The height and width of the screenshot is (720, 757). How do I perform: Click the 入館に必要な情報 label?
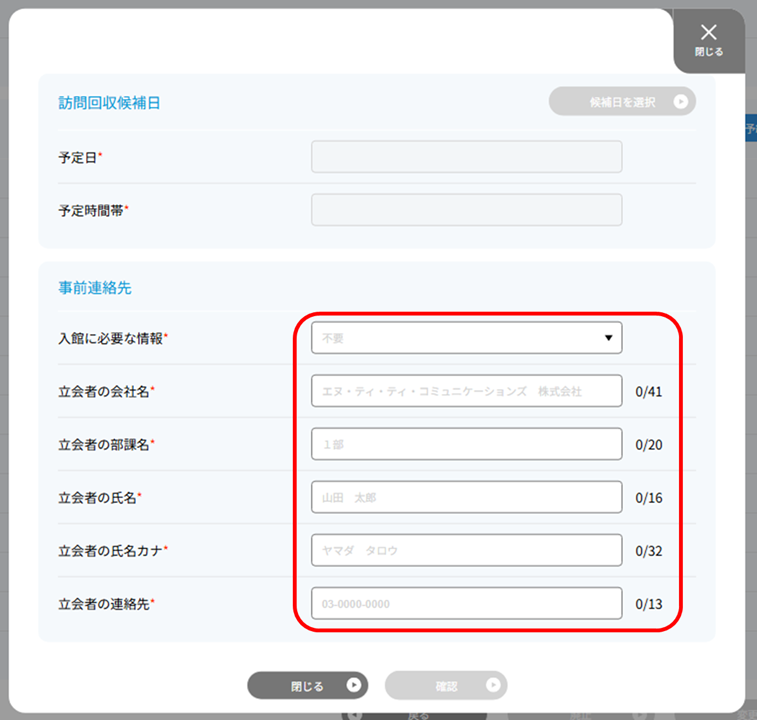pyautogui.click(x=111, y=339)
